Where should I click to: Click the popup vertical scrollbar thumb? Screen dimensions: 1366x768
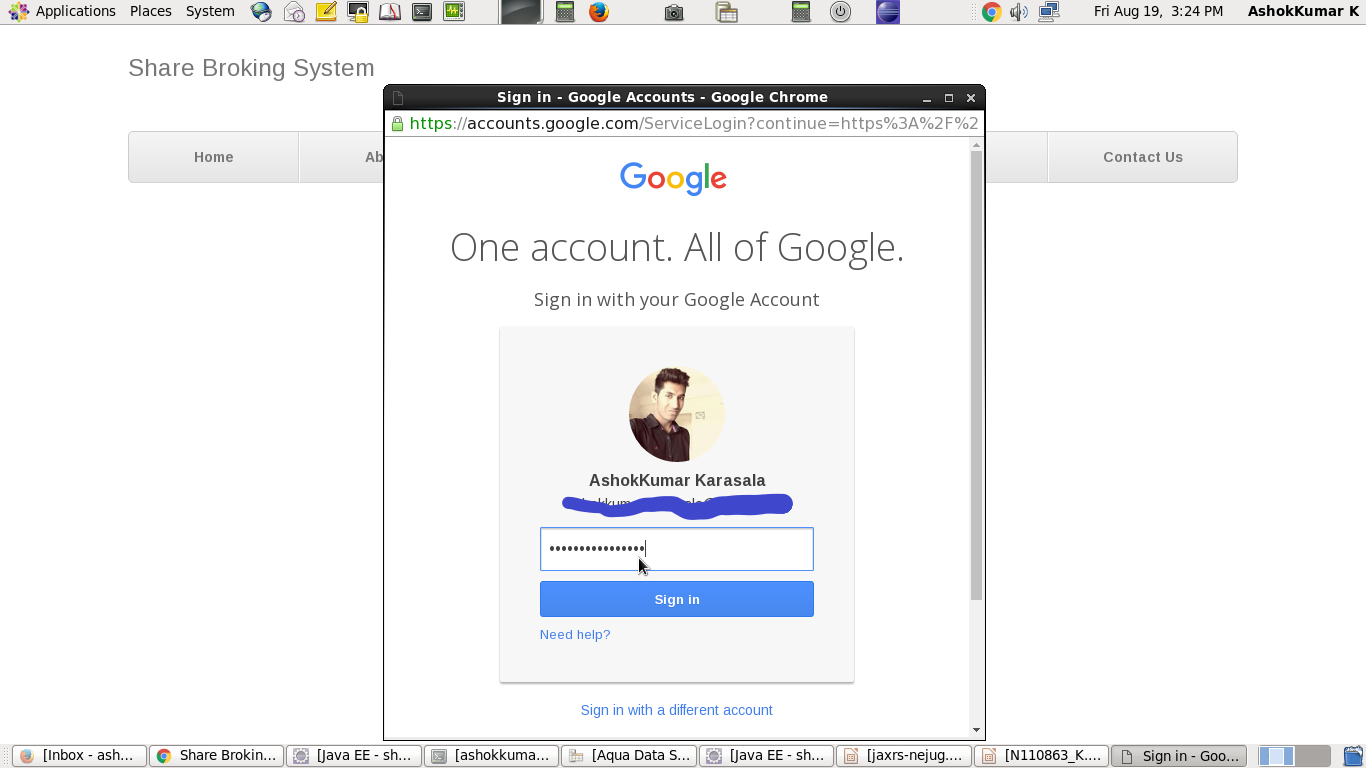point(977,376)
